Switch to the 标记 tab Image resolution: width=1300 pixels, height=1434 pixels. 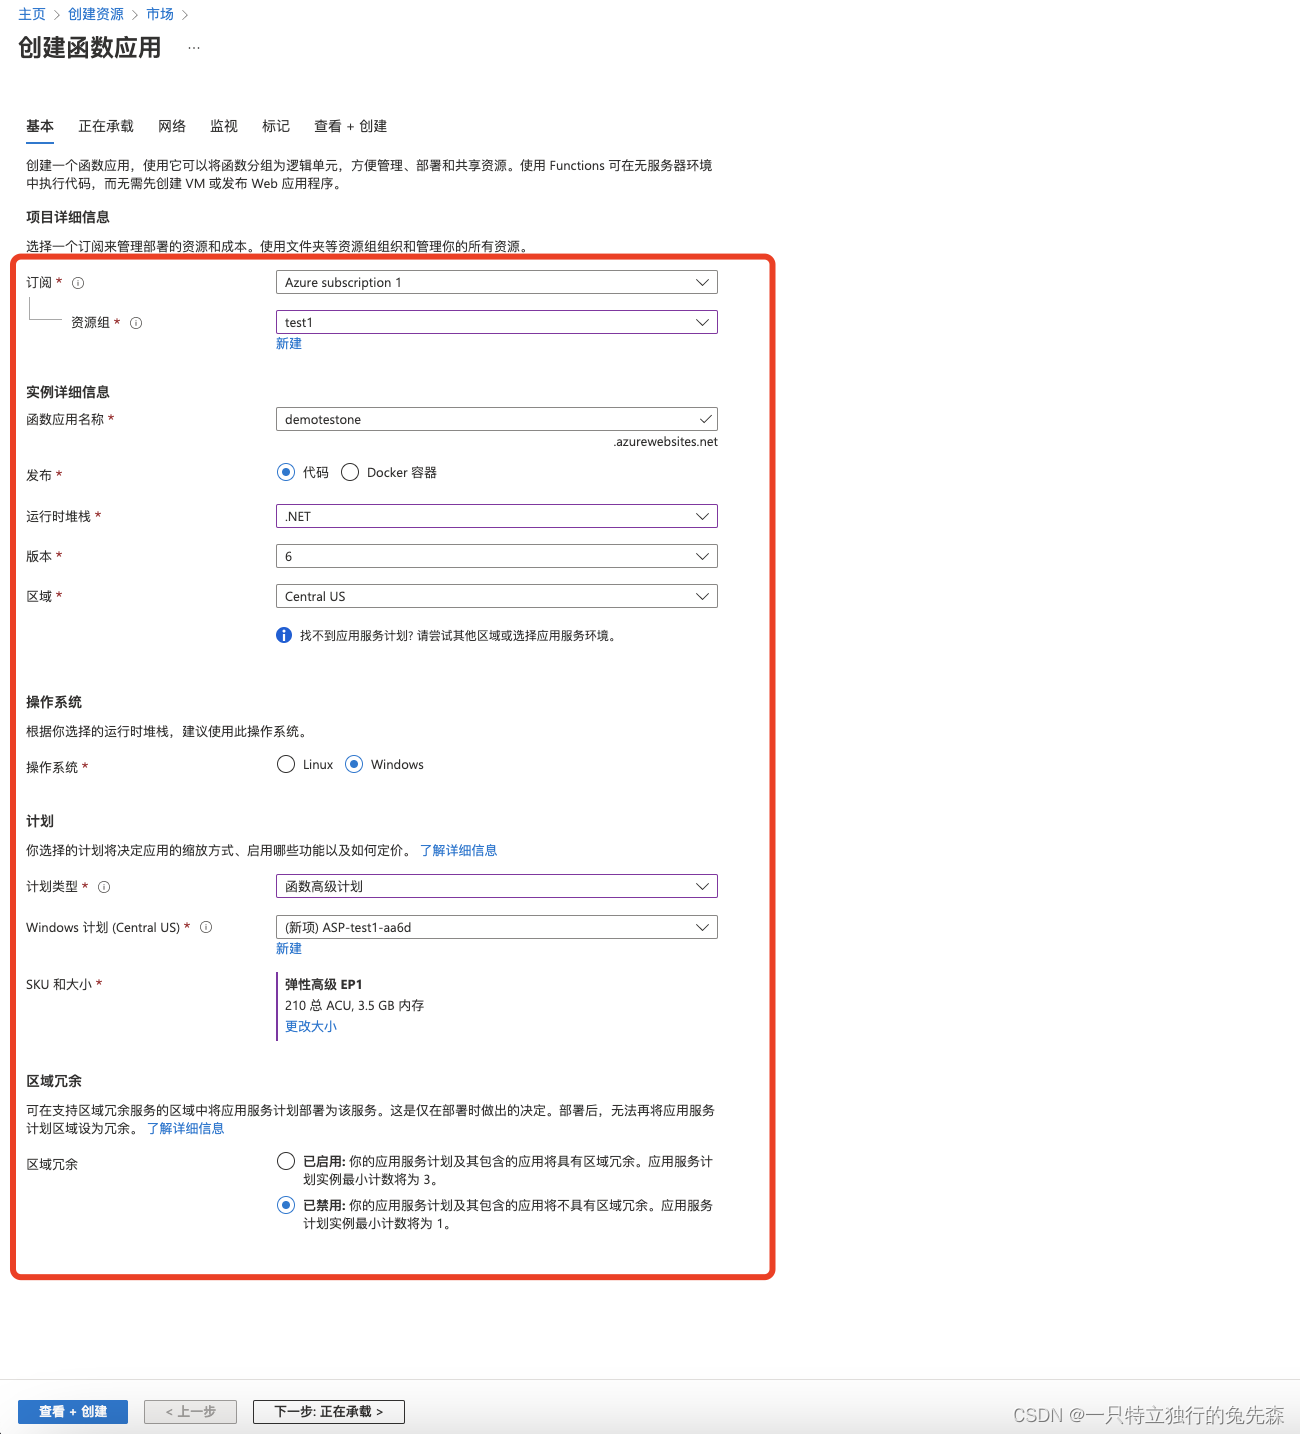(x=275, y=126)
